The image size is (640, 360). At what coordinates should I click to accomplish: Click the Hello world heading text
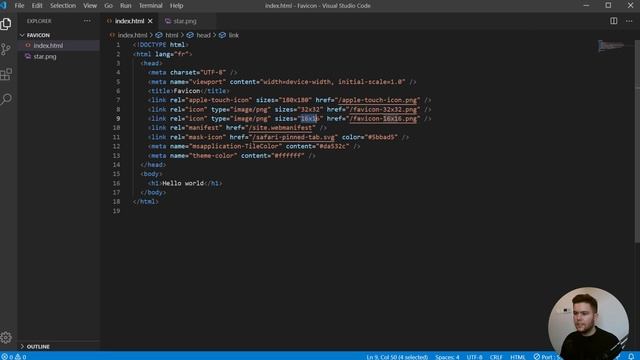click(x=183, y=183)
